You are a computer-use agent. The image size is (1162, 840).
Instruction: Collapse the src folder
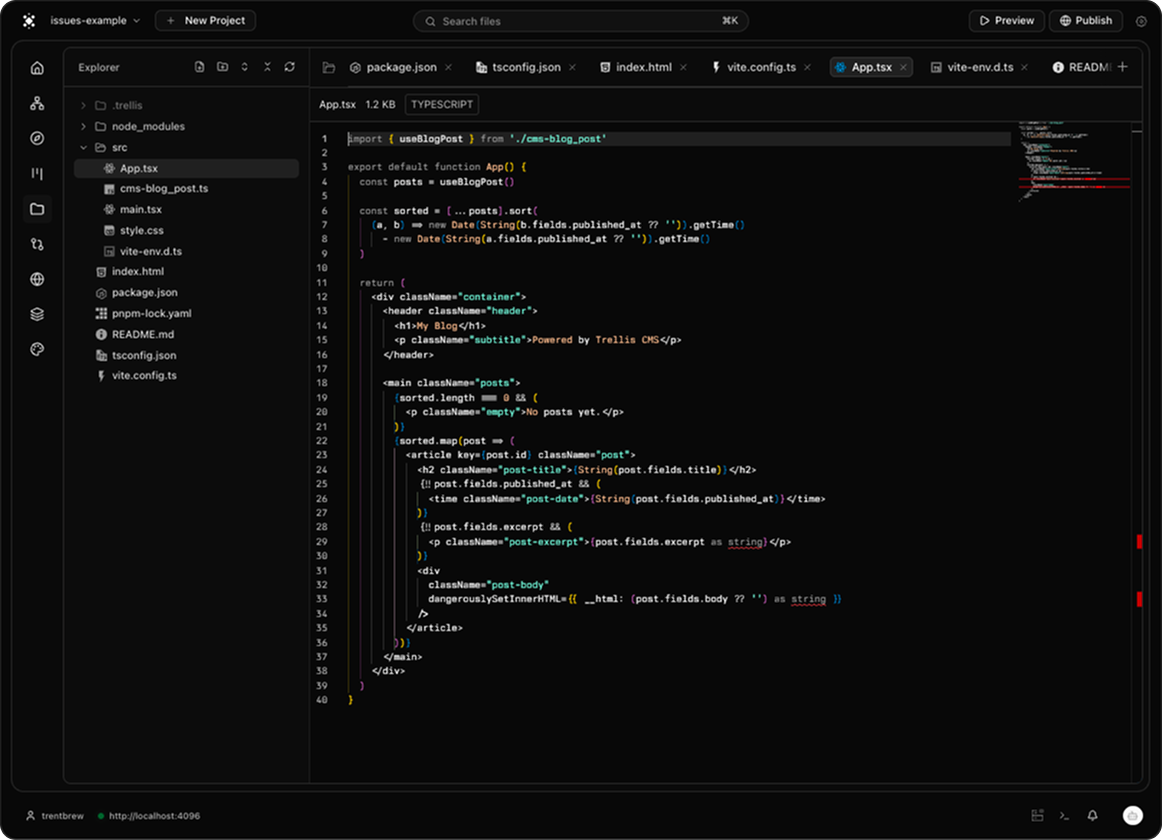pyautogui.click(x=84, y=148)
